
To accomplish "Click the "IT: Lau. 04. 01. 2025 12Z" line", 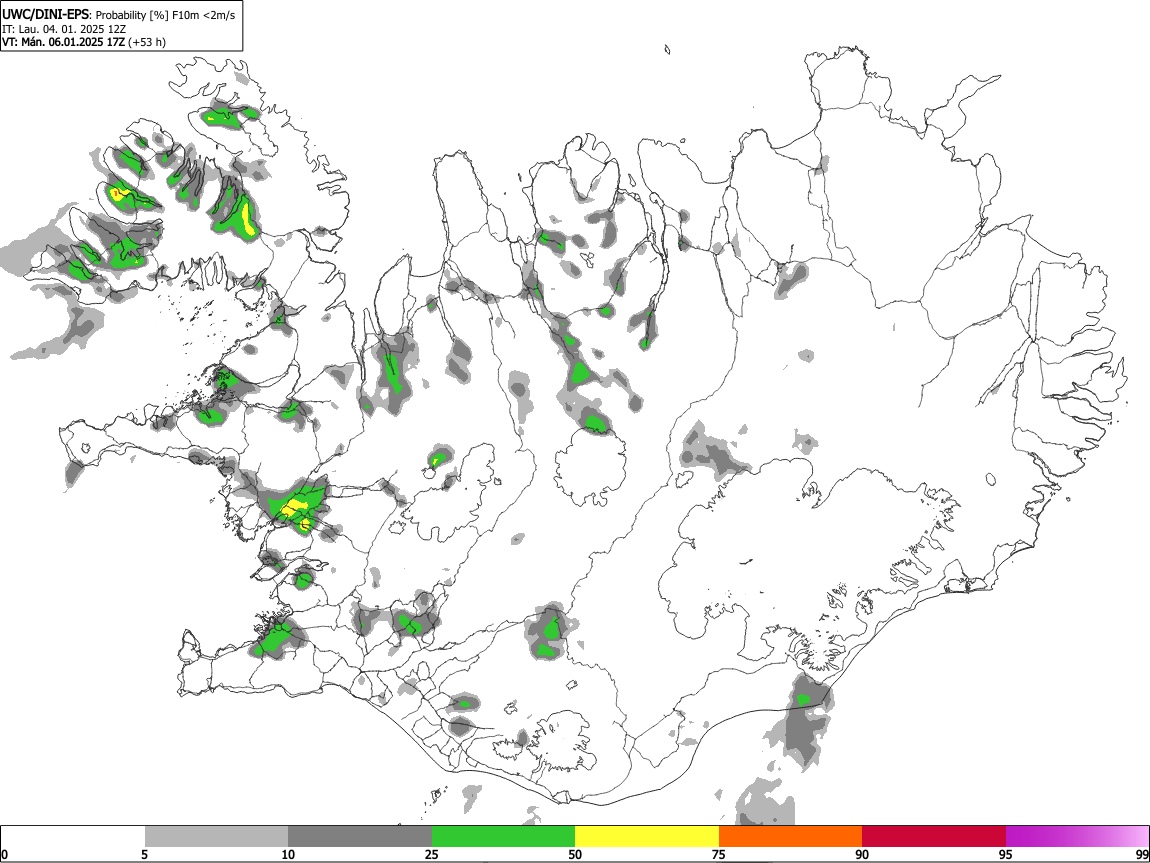I will (x=64, y=29).
